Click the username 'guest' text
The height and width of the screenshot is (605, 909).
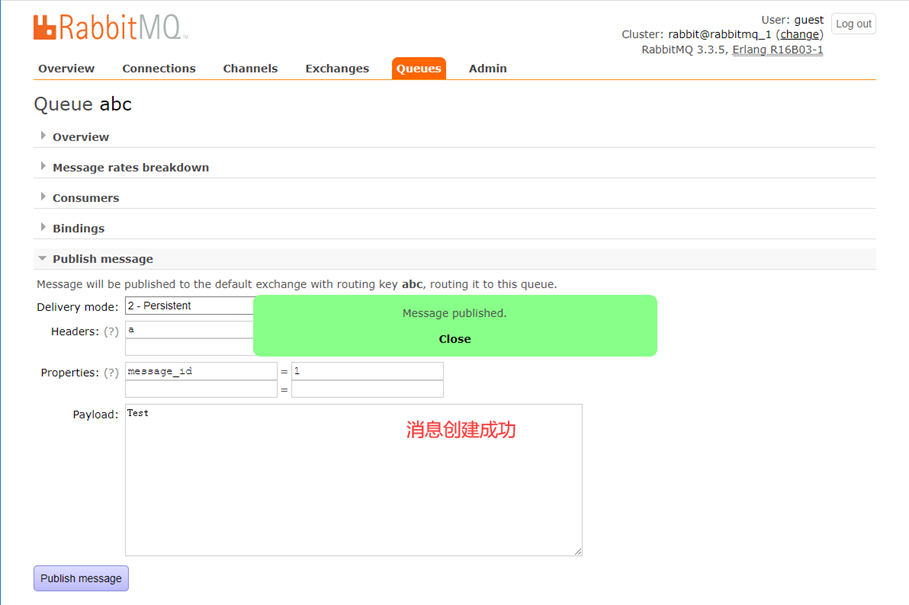(809, 20)
